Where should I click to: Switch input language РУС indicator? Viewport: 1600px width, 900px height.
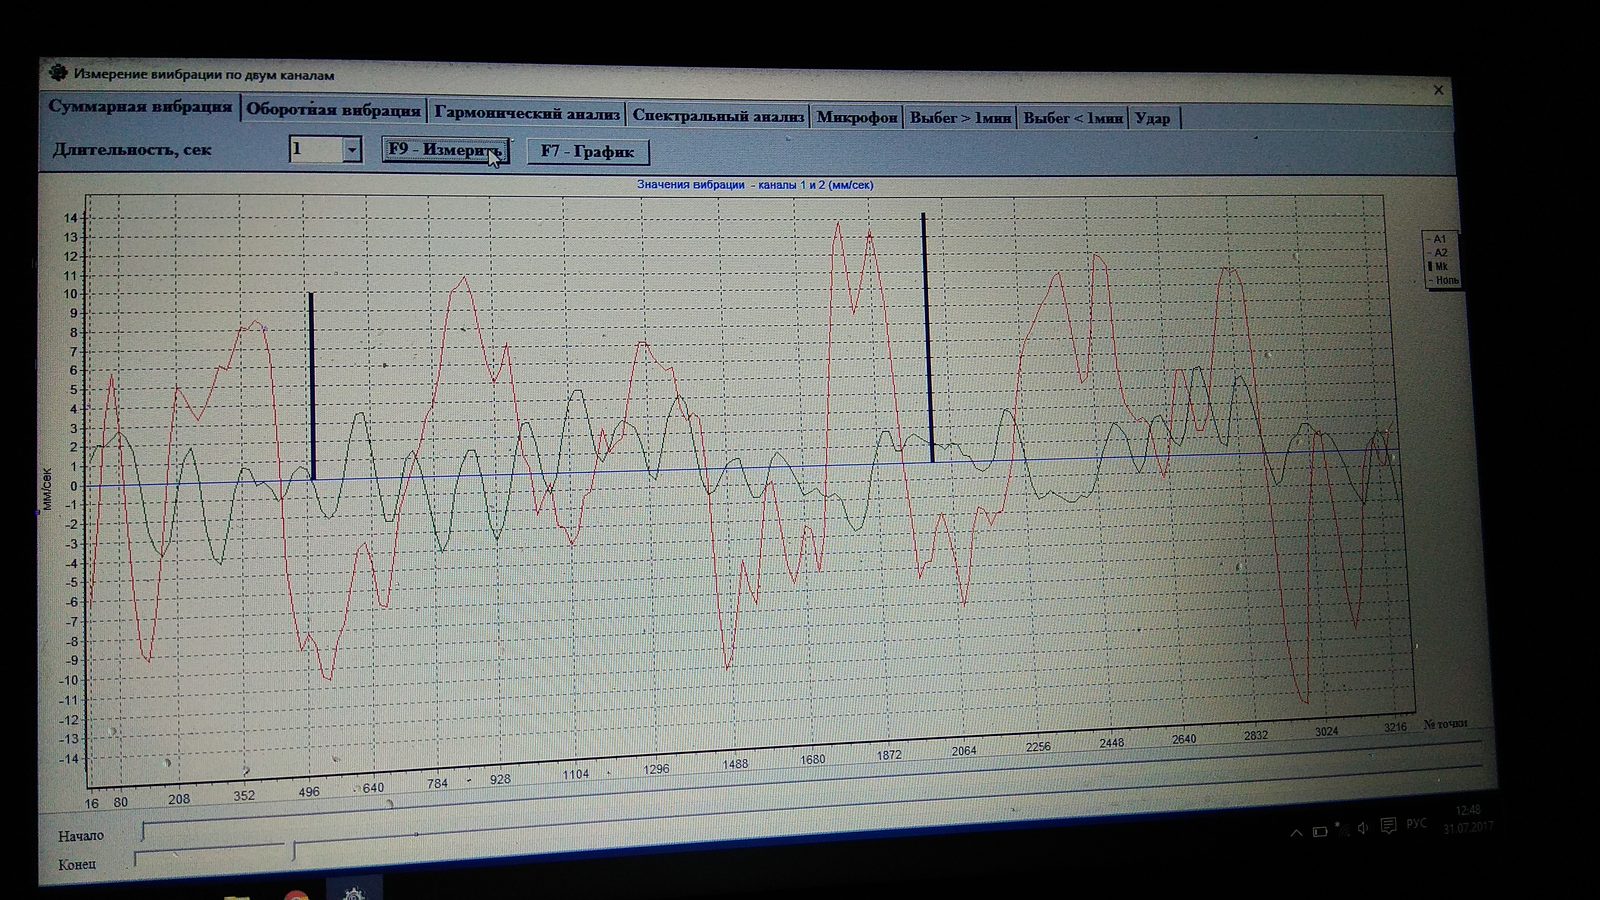[x=1416, y=824]
